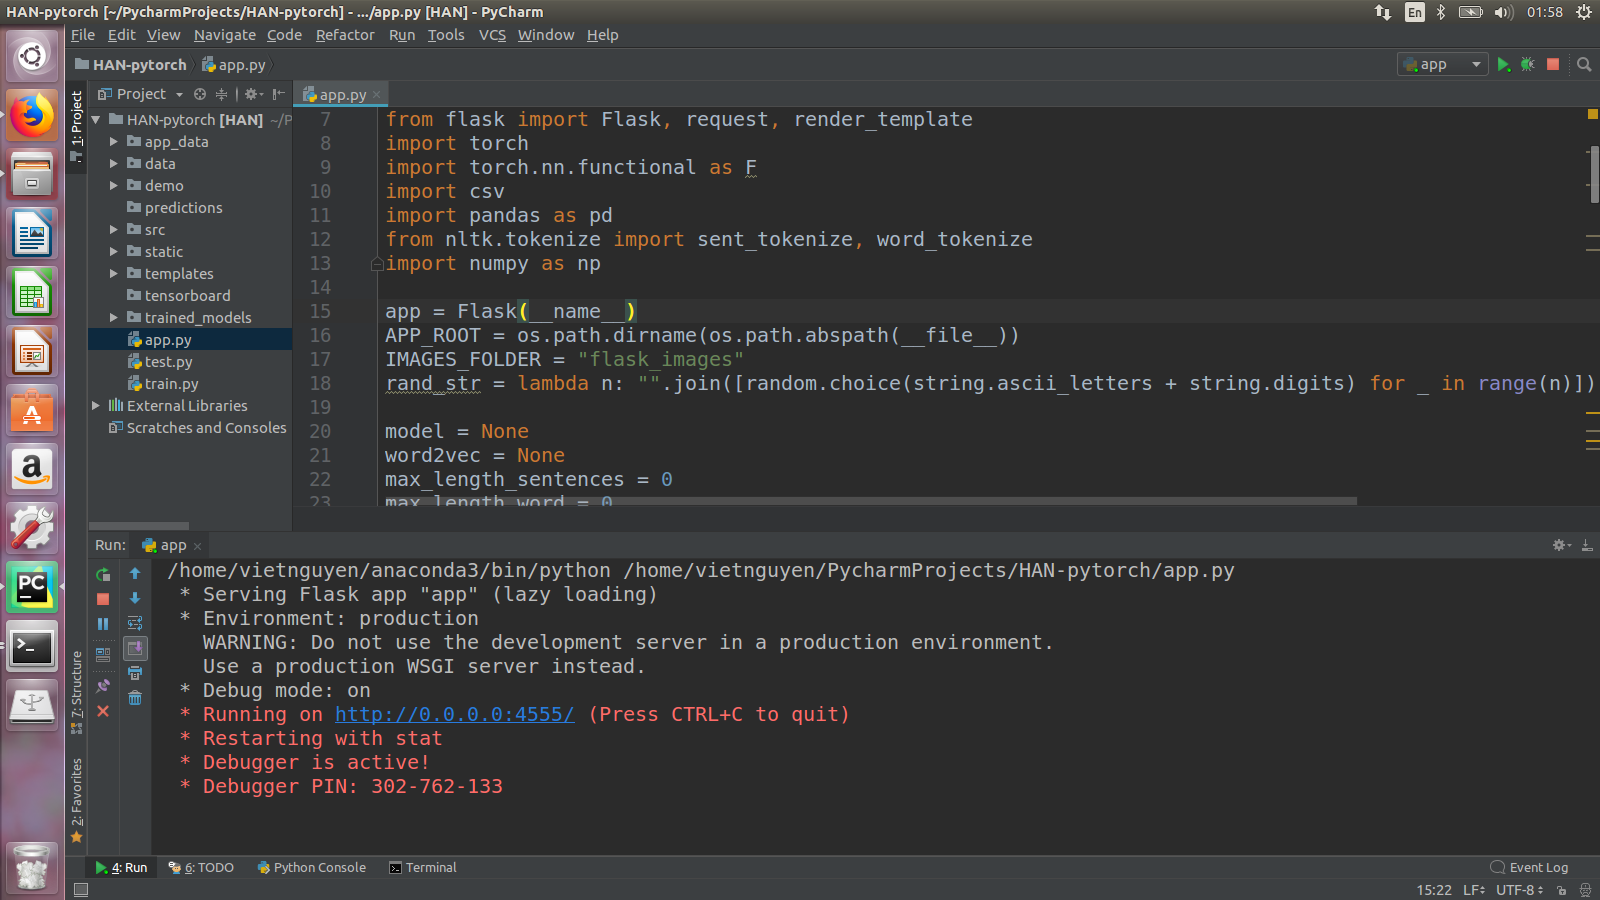The image size is (1600, 900).
Task: Hide the Project tool window
Action: 278,94
